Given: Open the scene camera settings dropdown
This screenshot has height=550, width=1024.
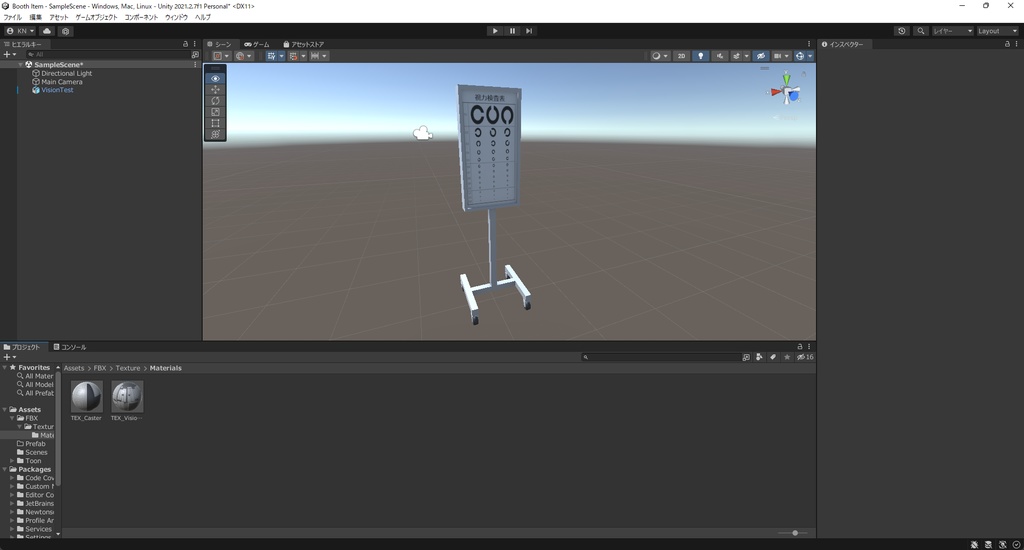Looking at the screenshot, I should tap(780, 56).
